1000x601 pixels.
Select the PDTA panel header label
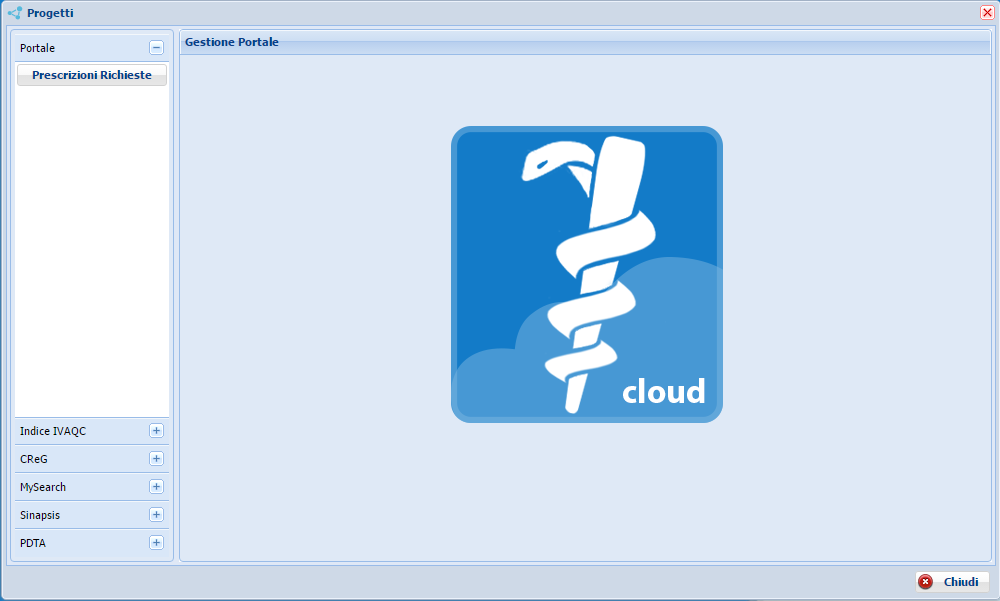(33, 544)
